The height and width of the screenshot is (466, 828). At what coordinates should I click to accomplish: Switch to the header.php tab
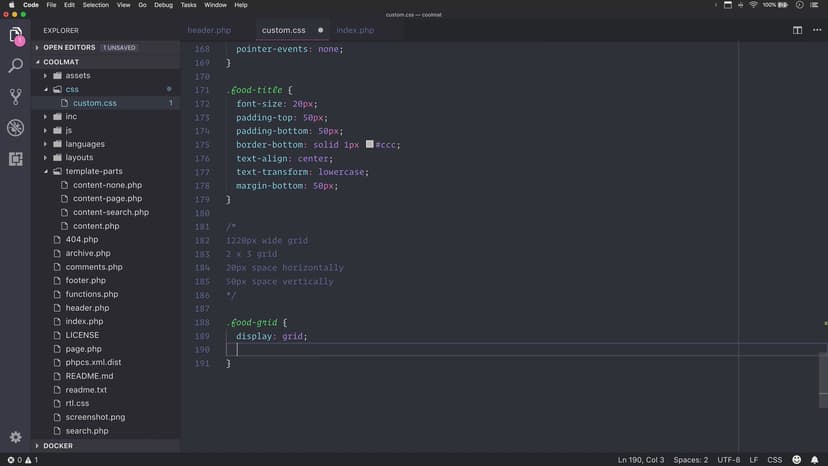click(209, 30)
